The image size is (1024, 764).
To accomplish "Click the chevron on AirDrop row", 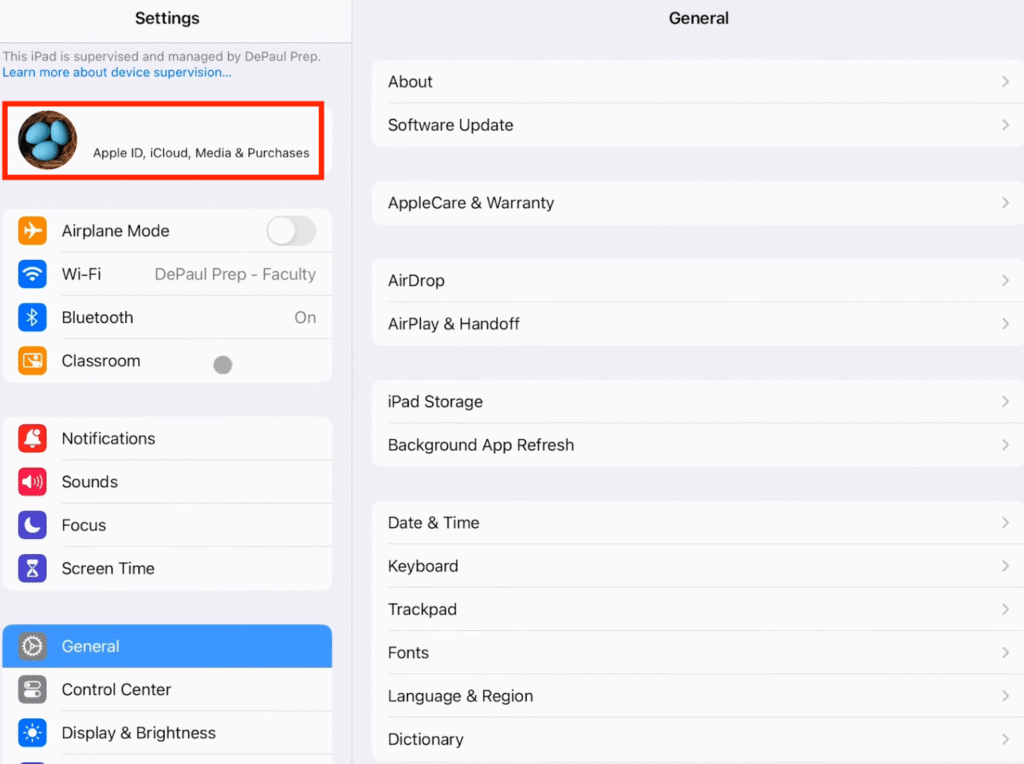I will coord(1005,280).
